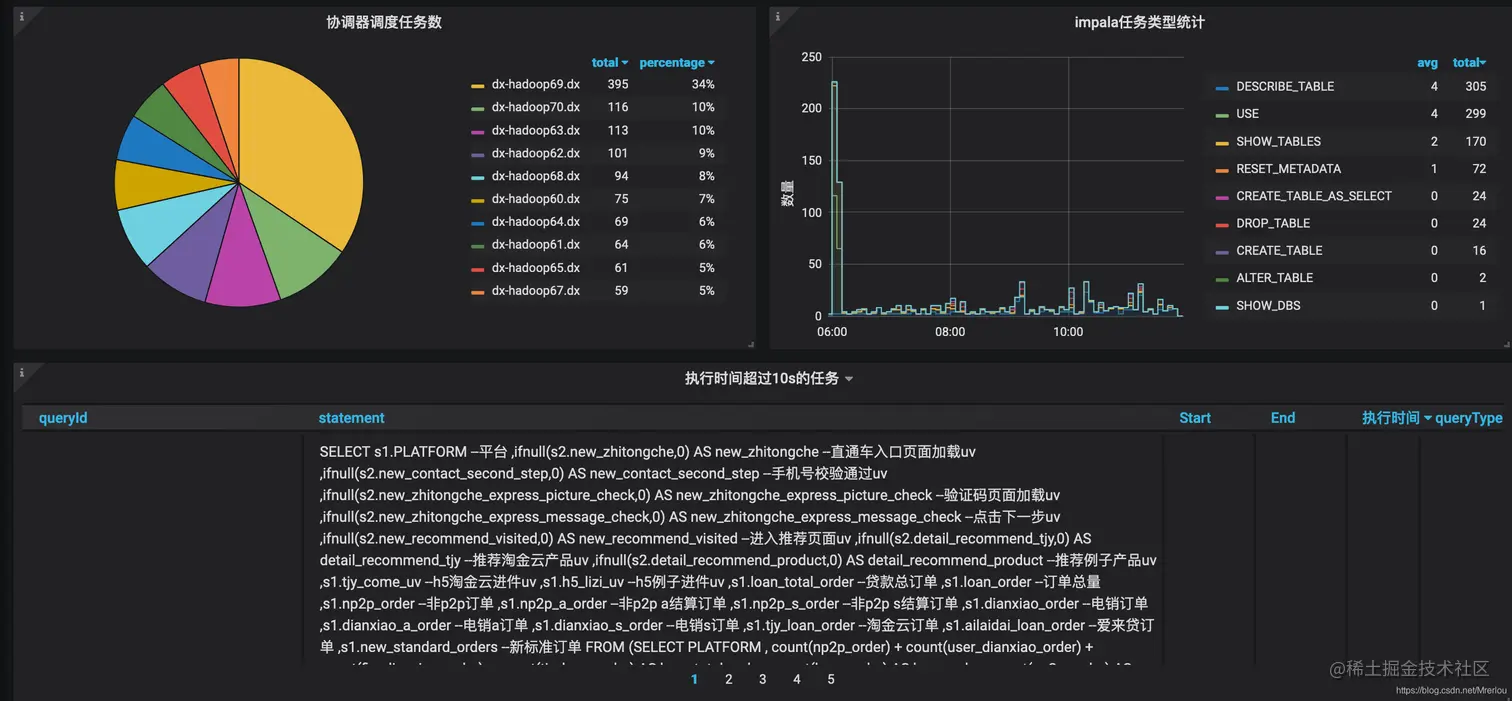Viewport: 1512px width, 701px height.
Task: Sort table by 执行时间 column
Action: tap(1396, 418)
